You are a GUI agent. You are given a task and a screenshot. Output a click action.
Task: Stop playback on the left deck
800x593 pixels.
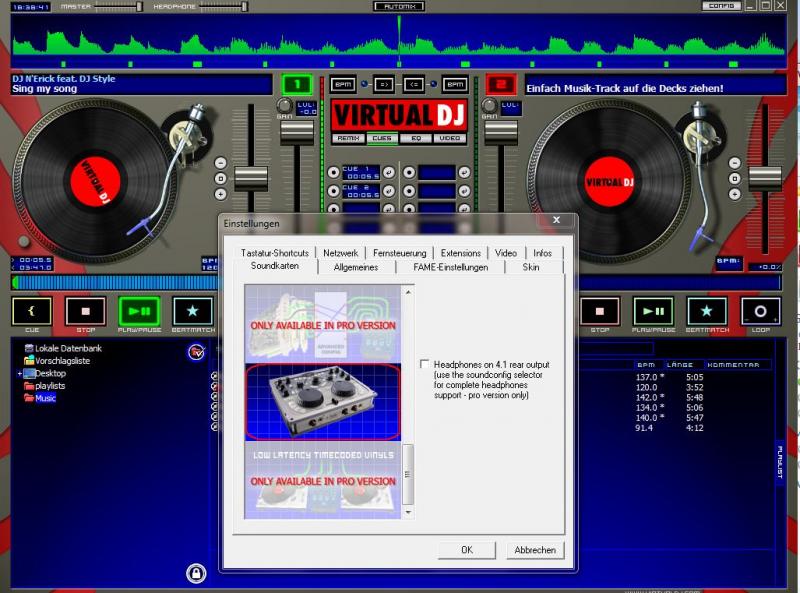click(x=85, y=311)
